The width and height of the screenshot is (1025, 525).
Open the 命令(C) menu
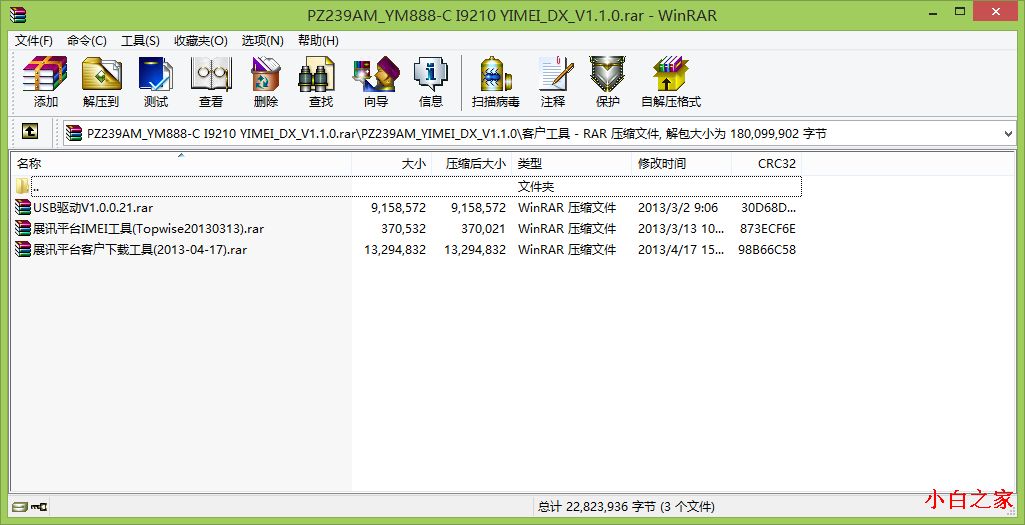pyautogui.click(x=87, y=41)
